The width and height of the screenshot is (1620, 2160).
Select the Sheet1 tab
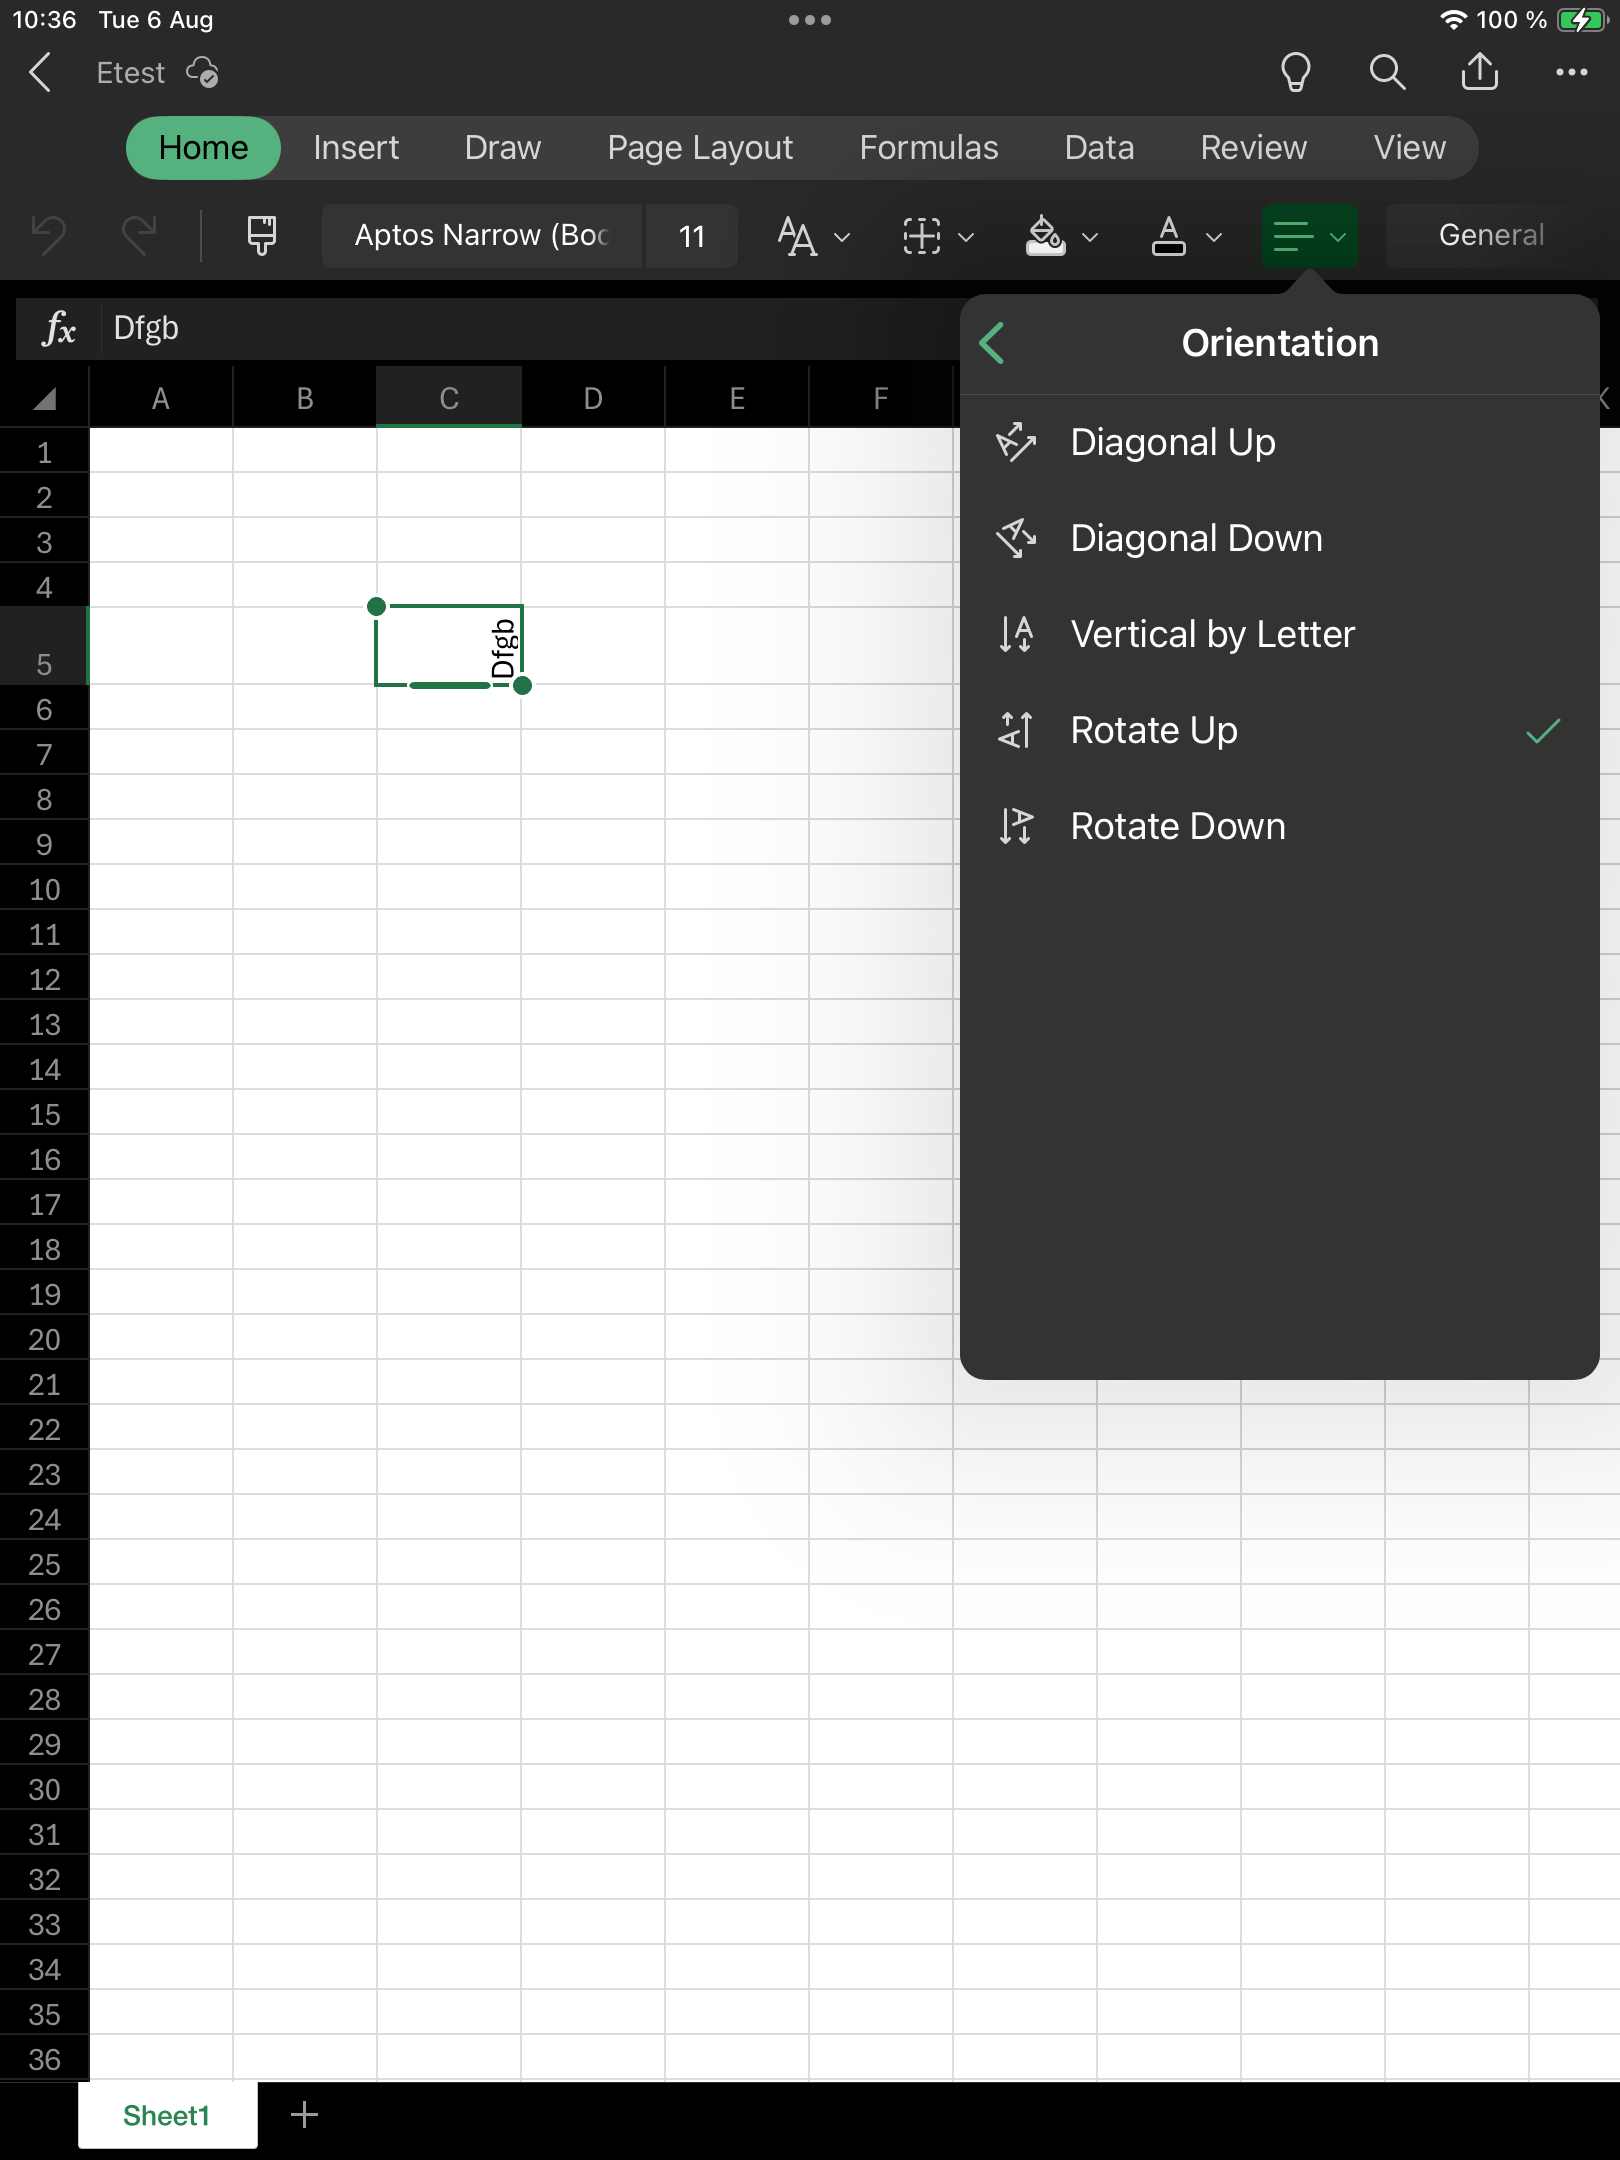(x=167, y=2115)
